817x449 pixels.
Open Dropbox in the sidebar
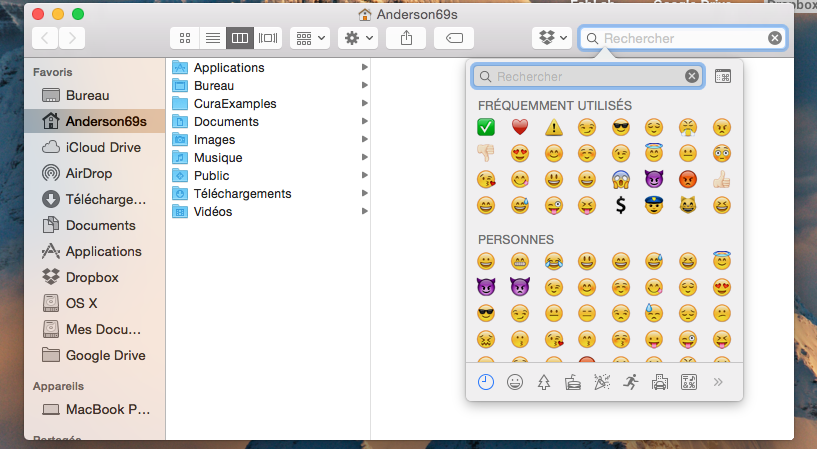tap(95, 278)
